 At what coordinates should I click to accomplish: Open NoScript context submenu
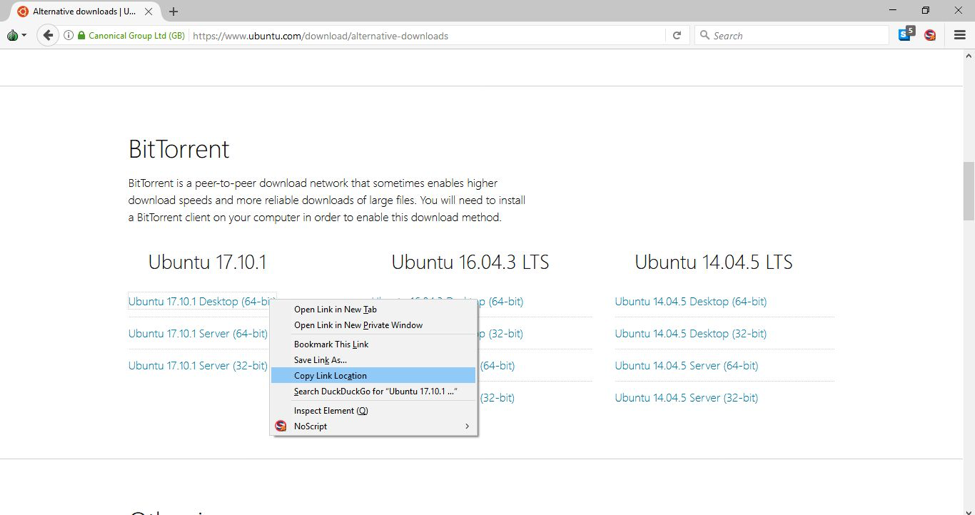click(374, 426)
